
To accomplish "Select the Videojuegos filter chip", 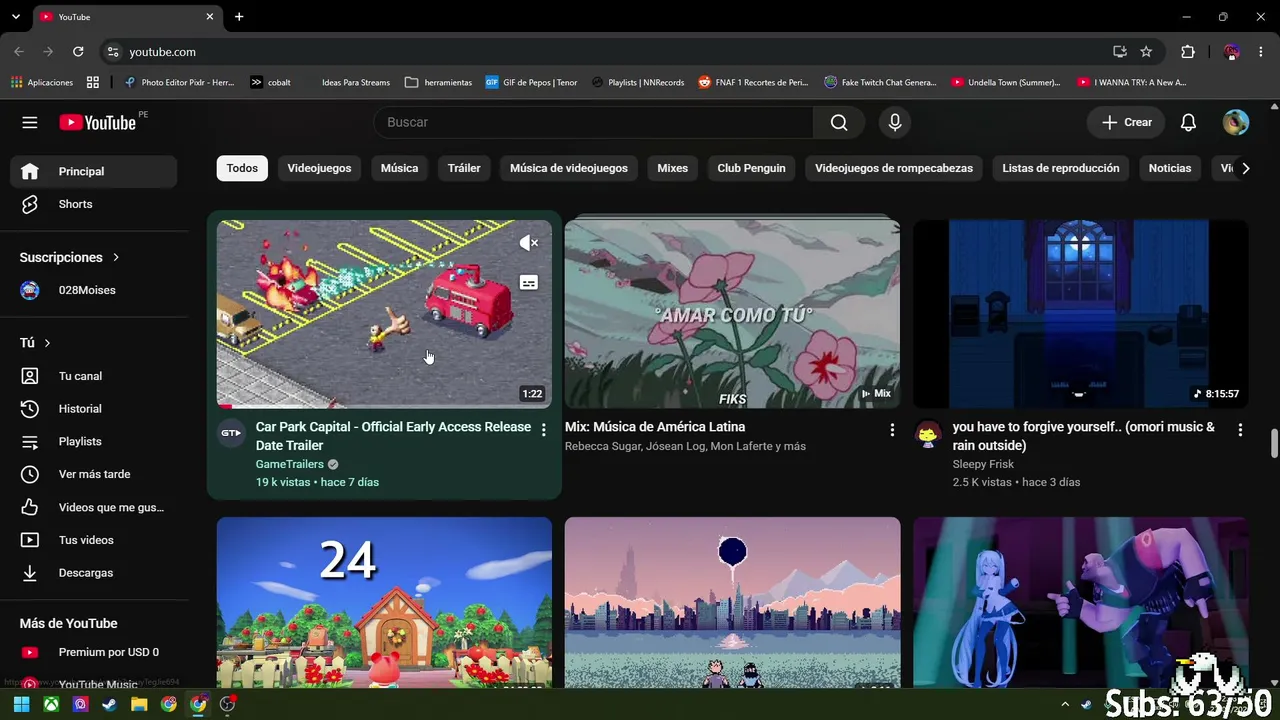I will tap(319, 168).
